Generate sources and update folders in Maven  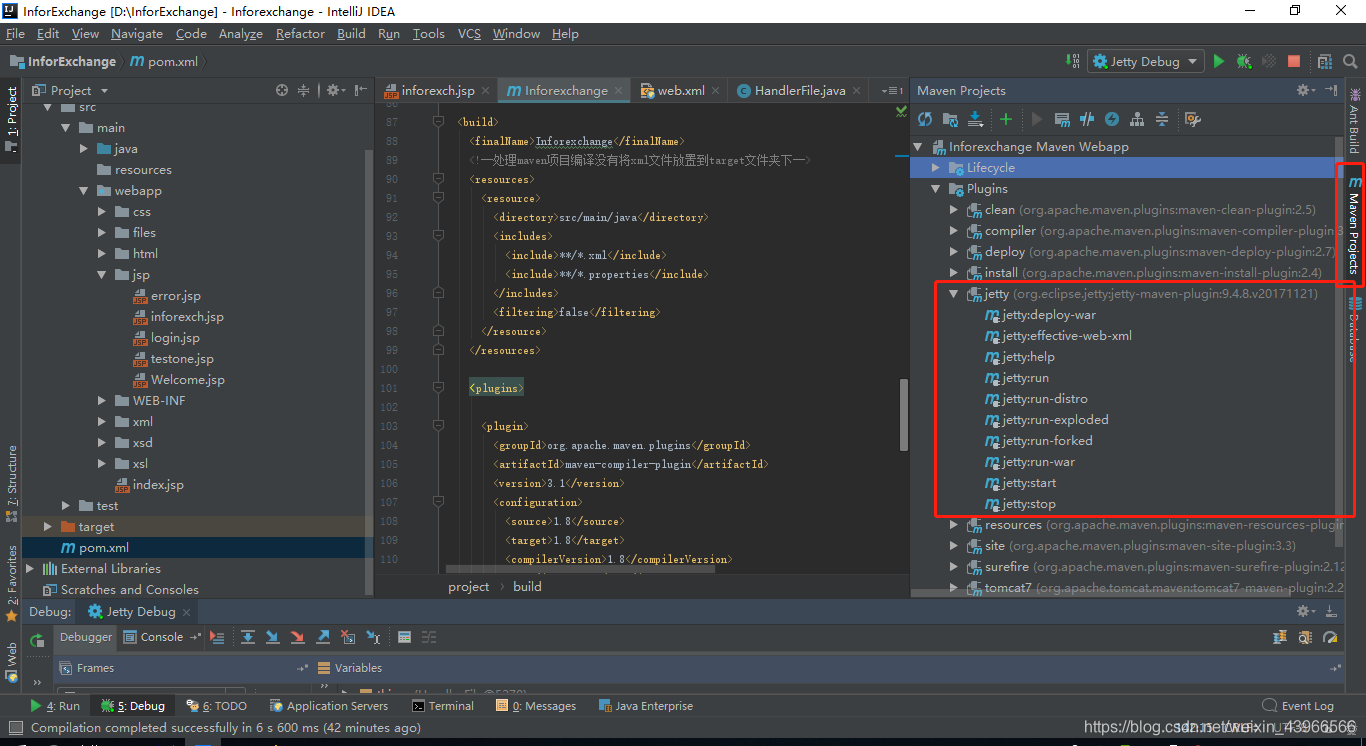(x=950, y=119)
